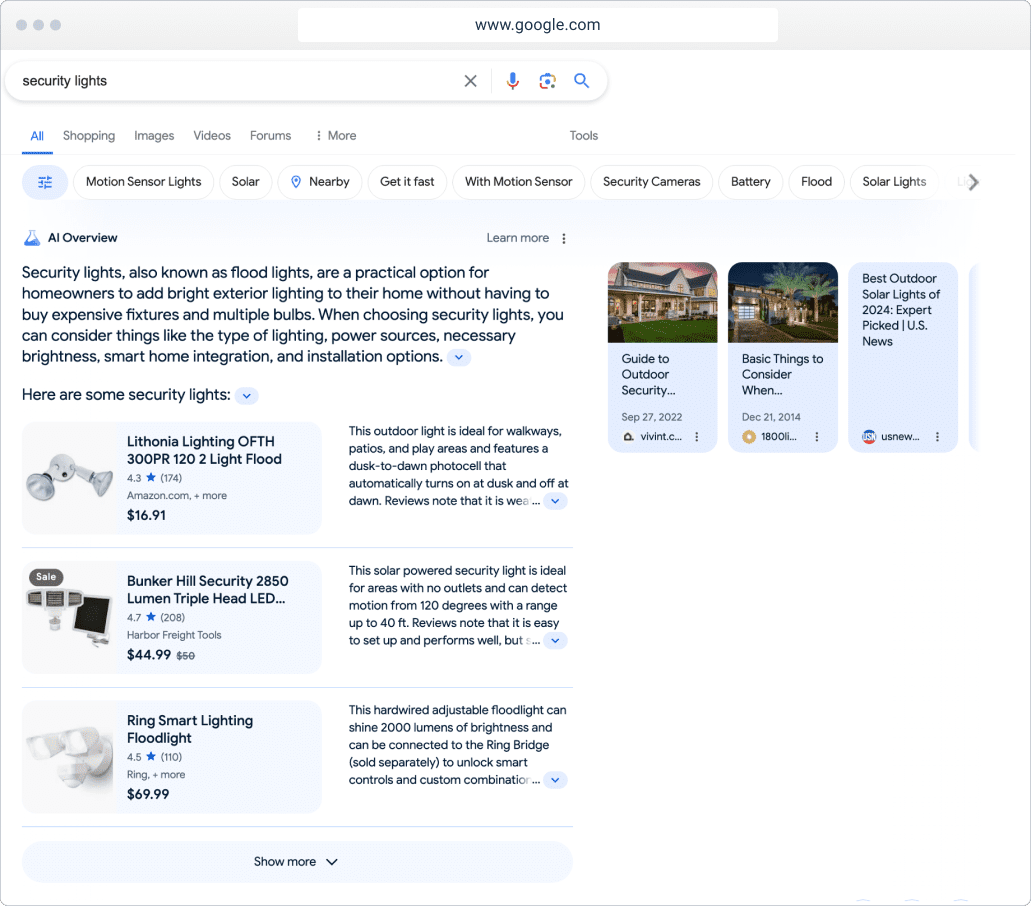Viewport: 1031px width, 906px height.
Task: Clear the search box with X icon
Action: point(470,81)
